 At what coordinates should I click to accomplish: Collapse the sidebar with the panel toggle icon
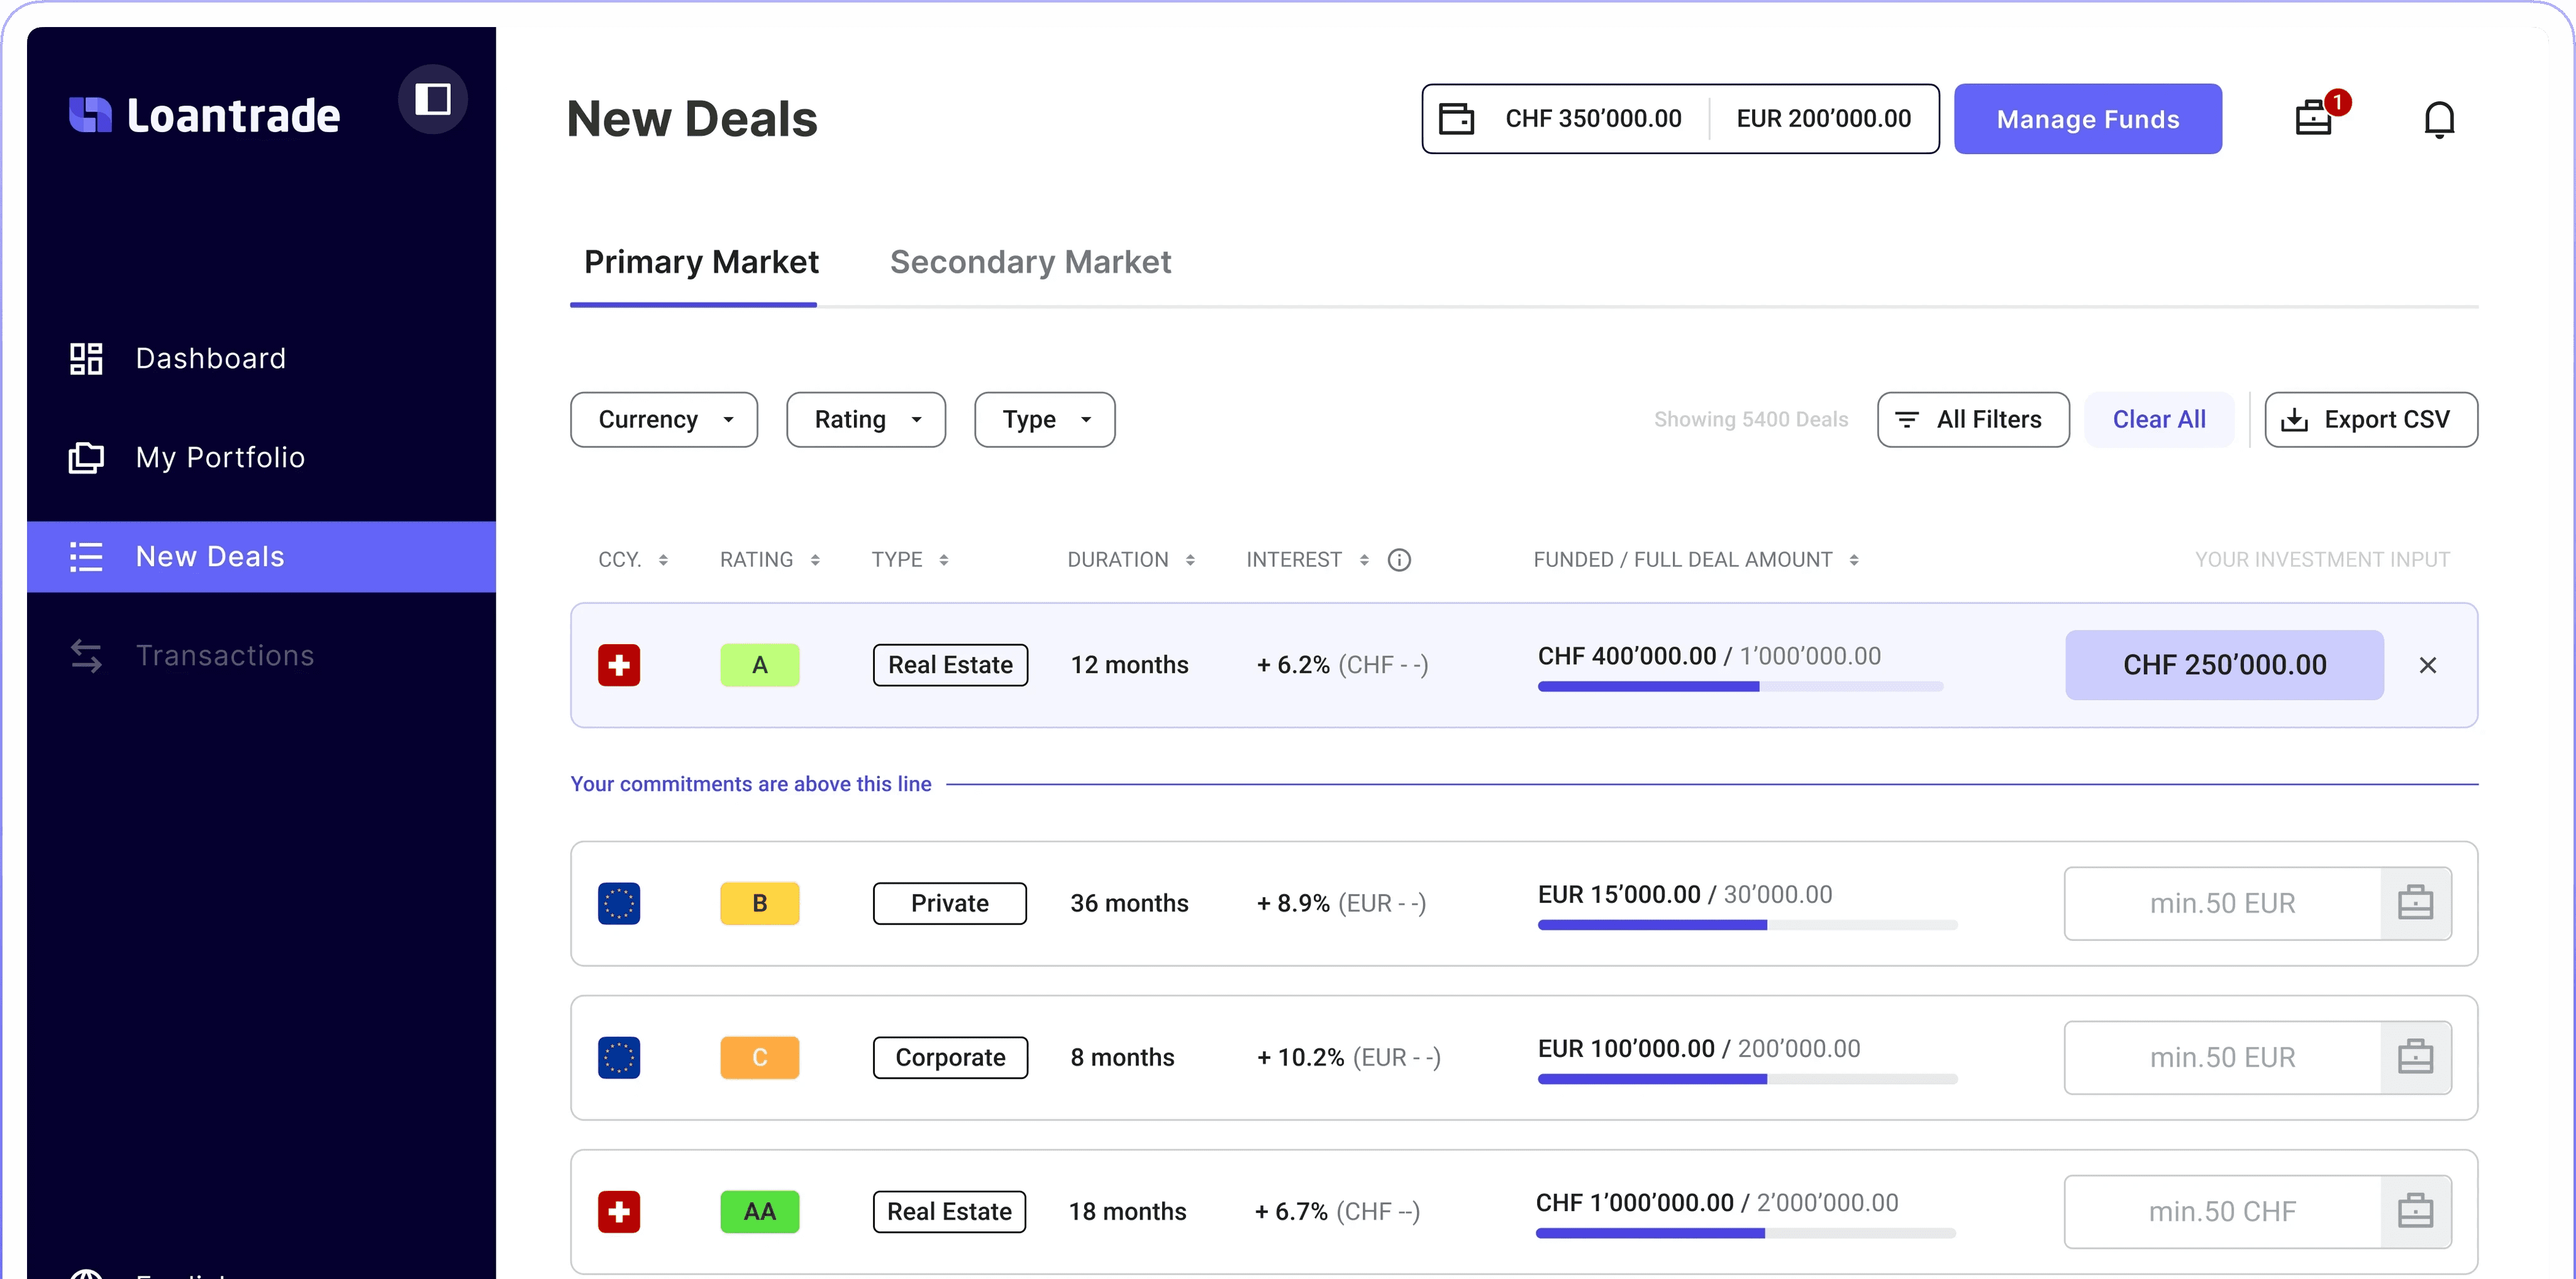click(x=432, y=99)
